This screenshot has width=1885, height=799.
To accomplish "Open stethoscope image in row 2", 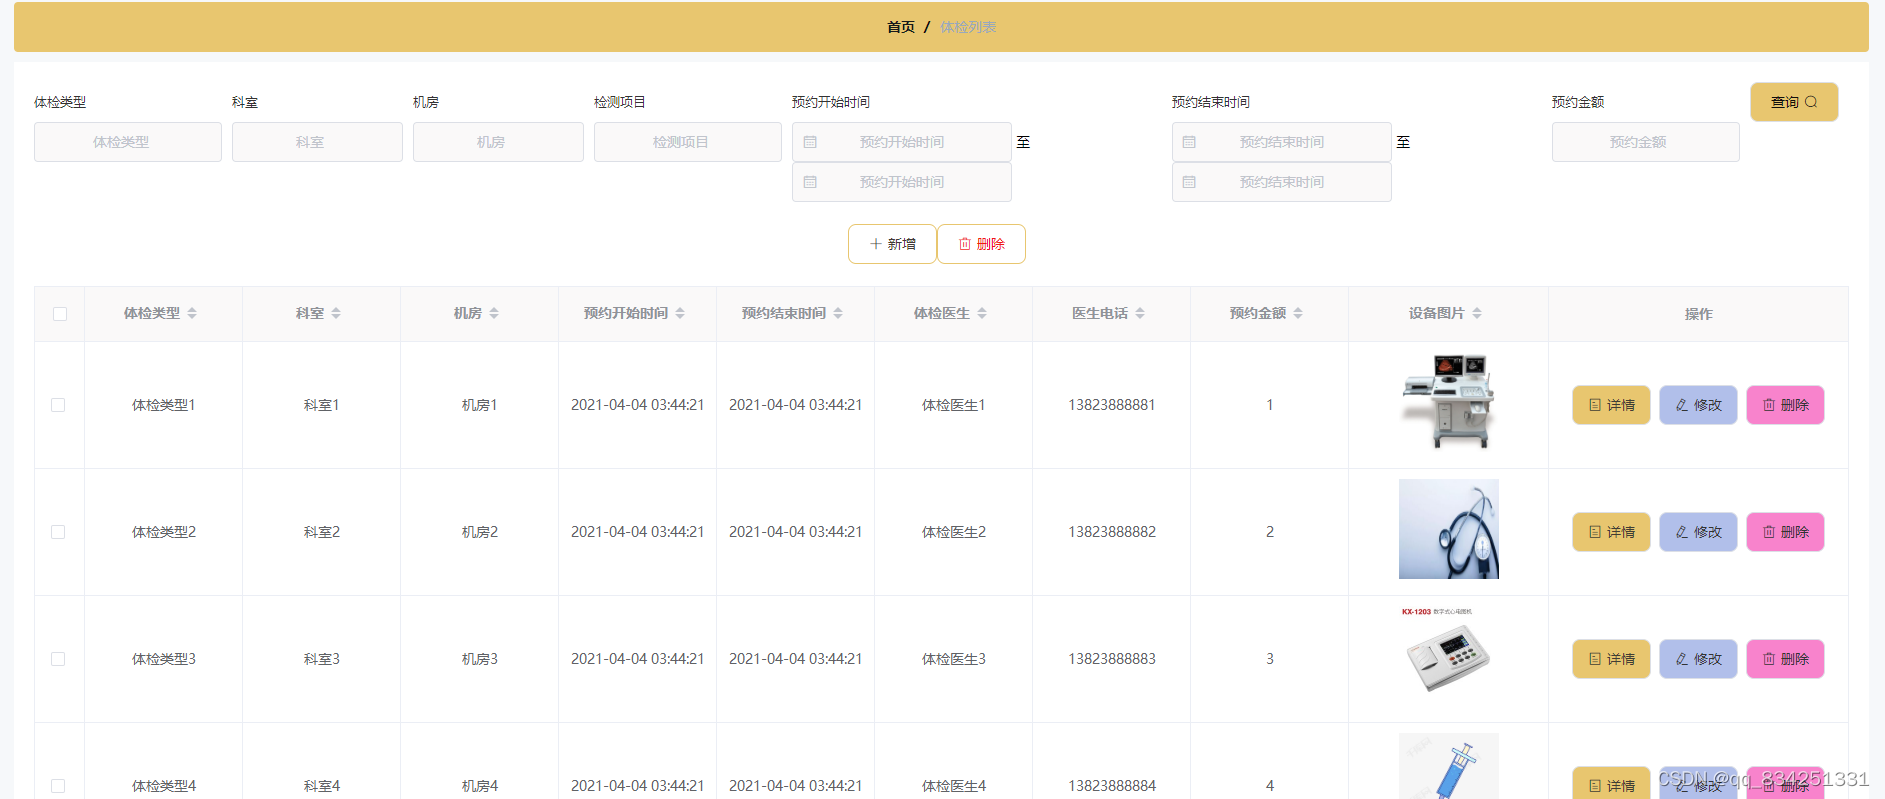I will coord(1448,529).
